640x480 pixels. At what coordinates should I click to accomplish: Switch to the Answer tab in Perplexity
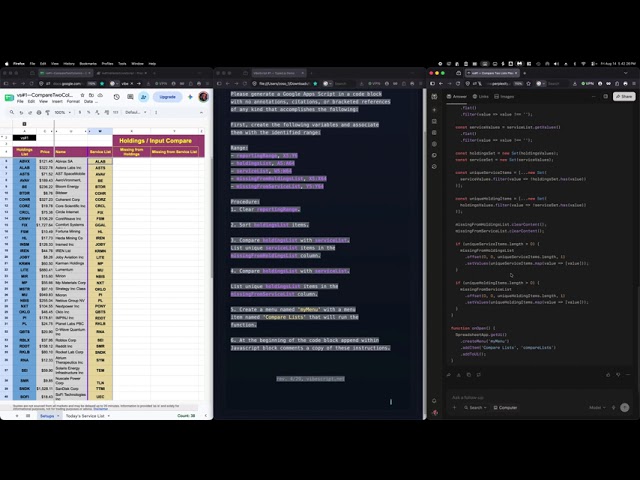point(457,97)
